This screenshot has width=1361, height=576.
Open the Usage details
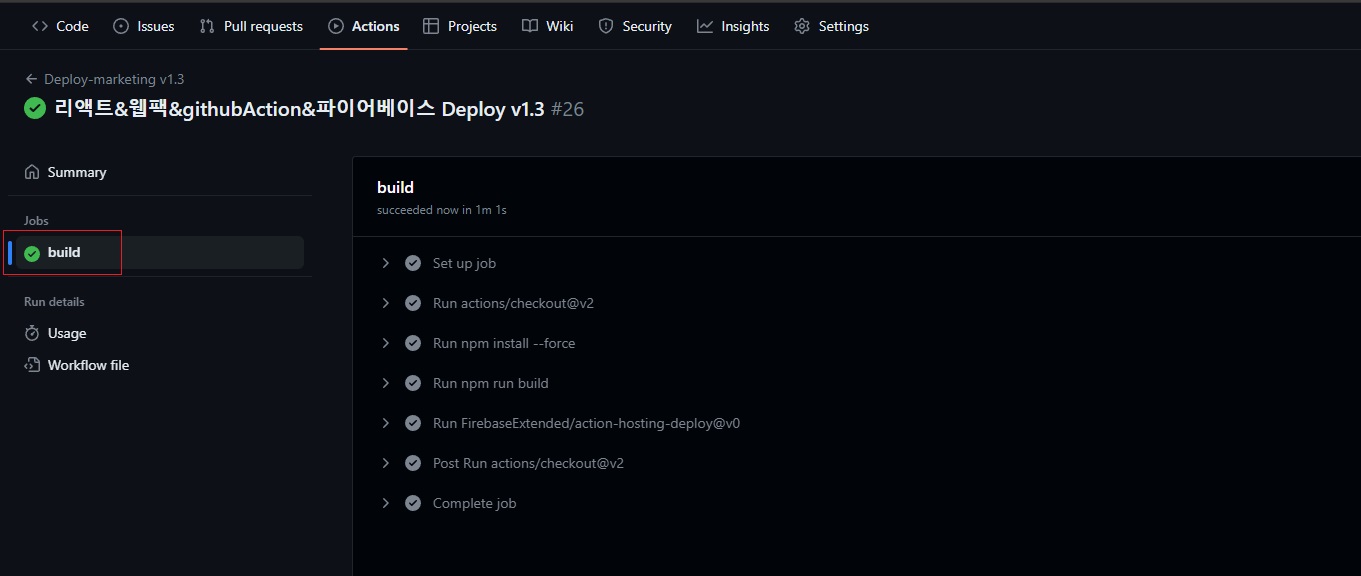(x=67, y=333)
